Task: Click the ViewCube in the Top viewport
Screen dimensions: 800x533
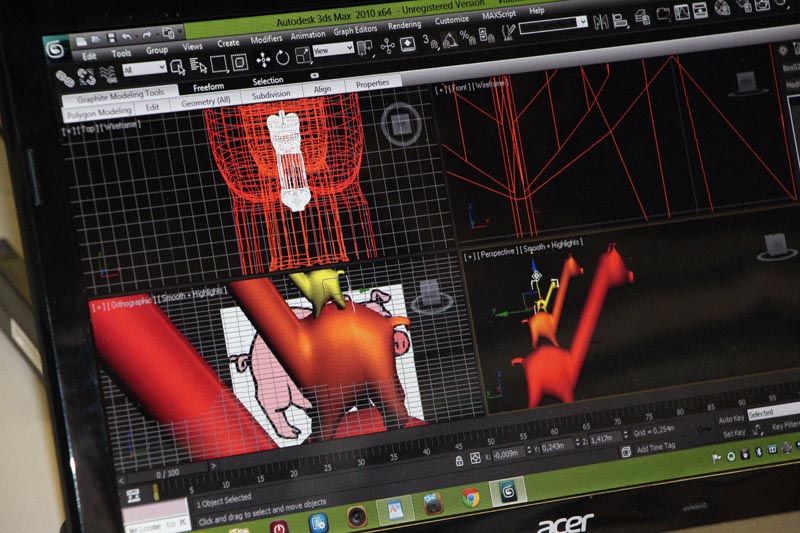Action: tap(401, 125)
